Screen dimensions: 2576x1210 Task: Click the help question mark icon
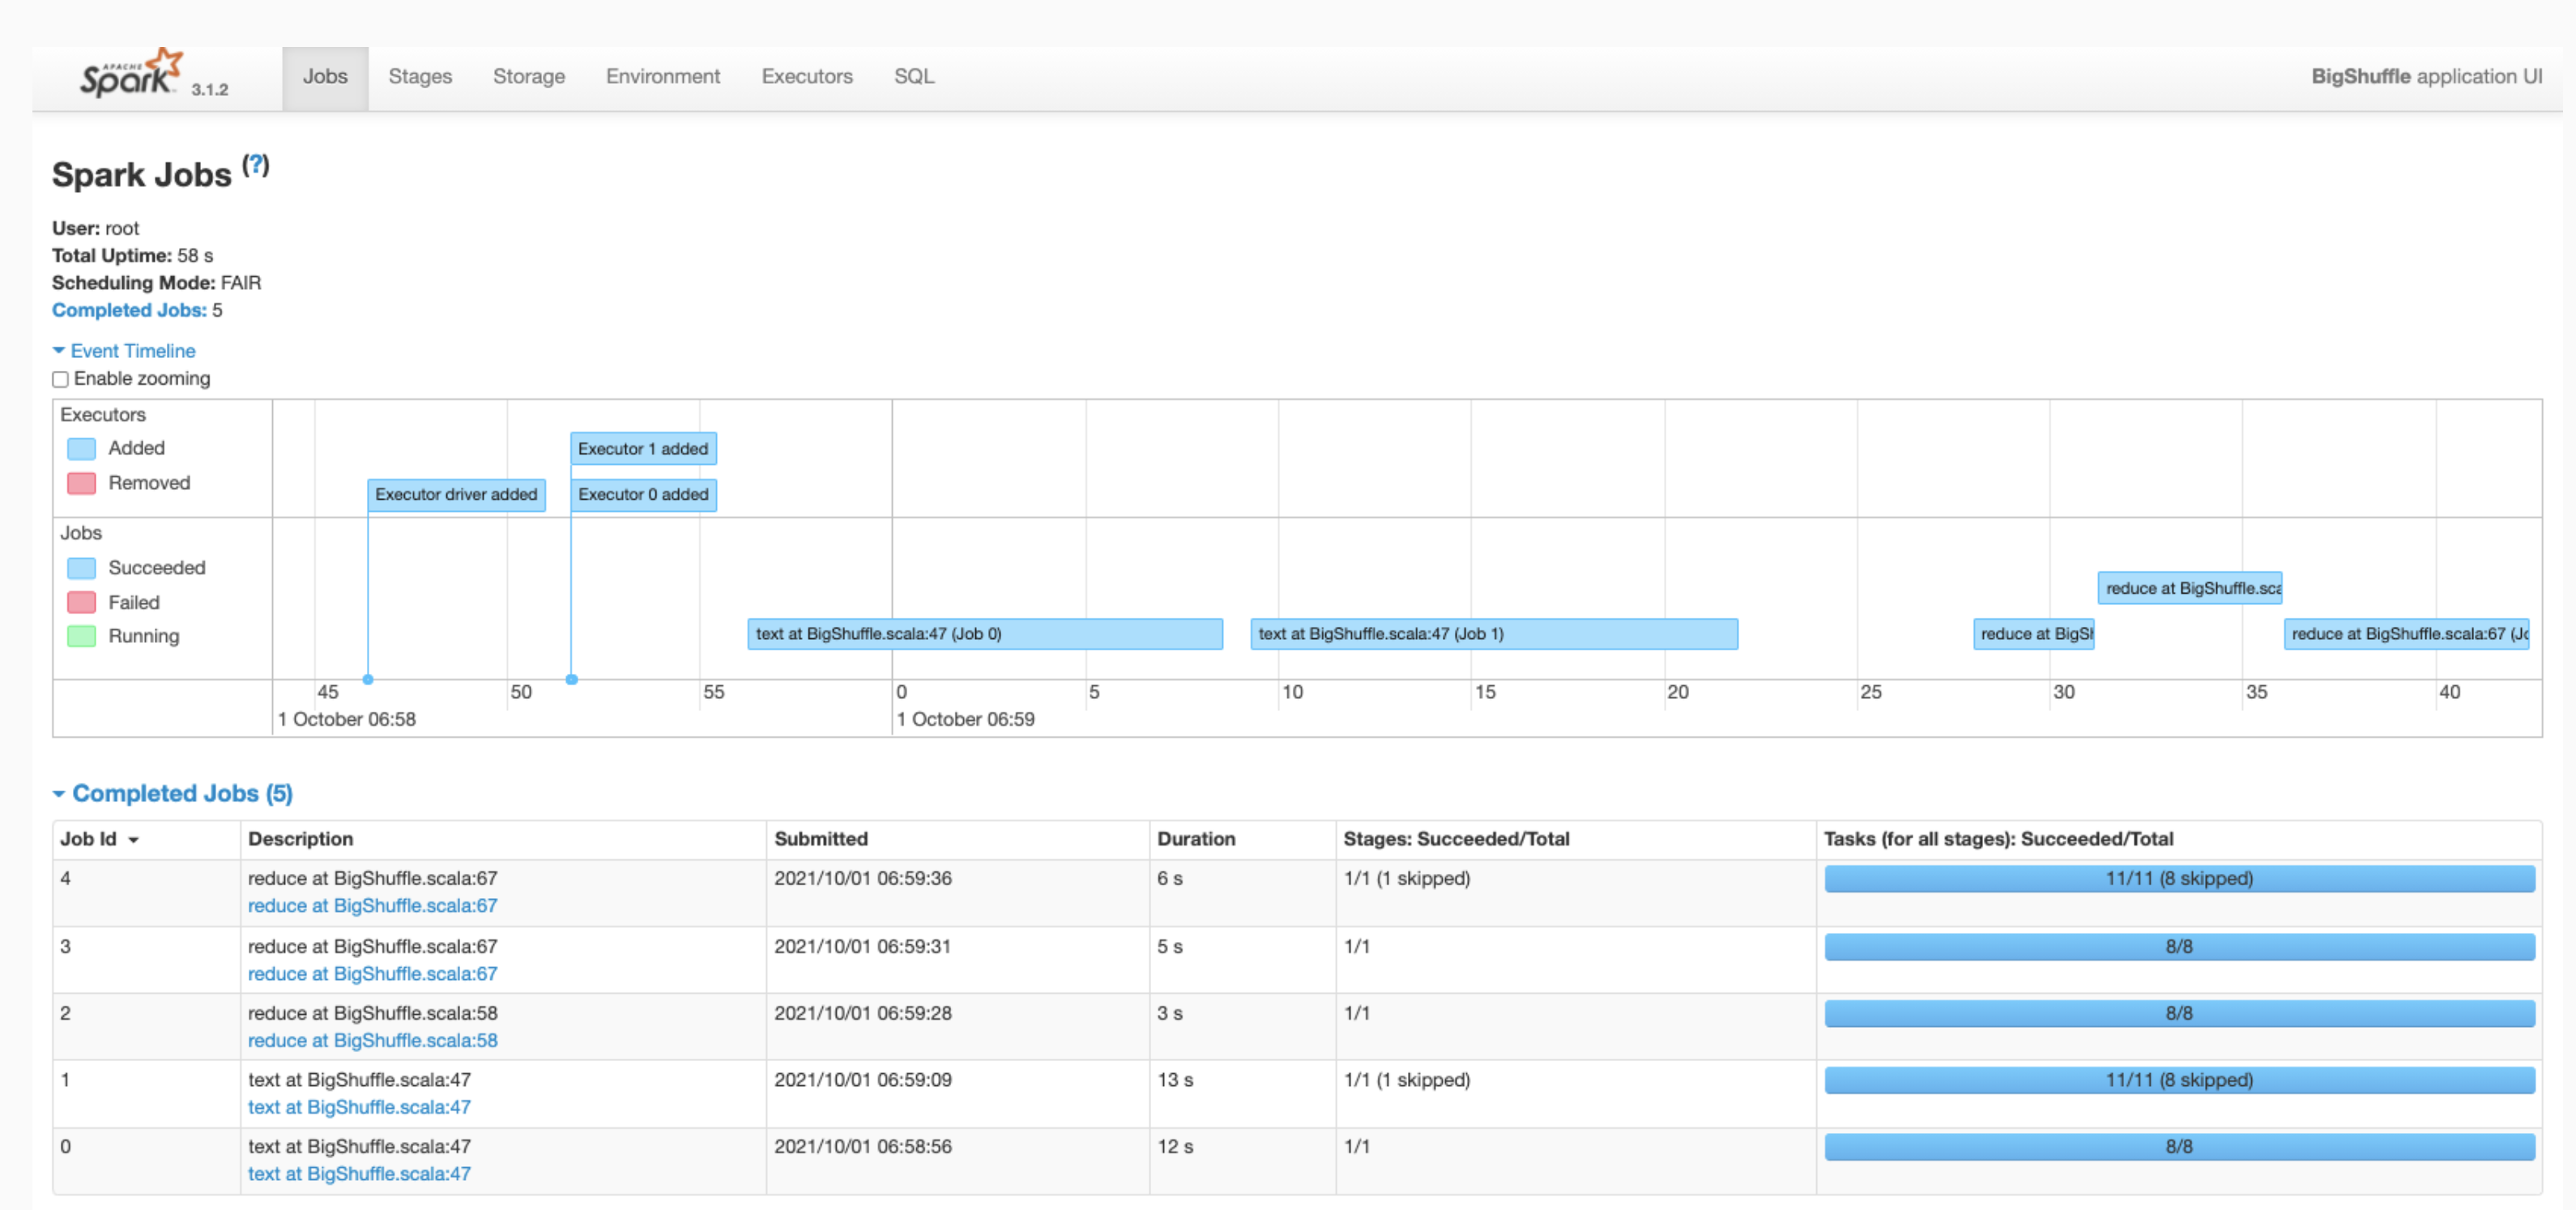(257, 164)
